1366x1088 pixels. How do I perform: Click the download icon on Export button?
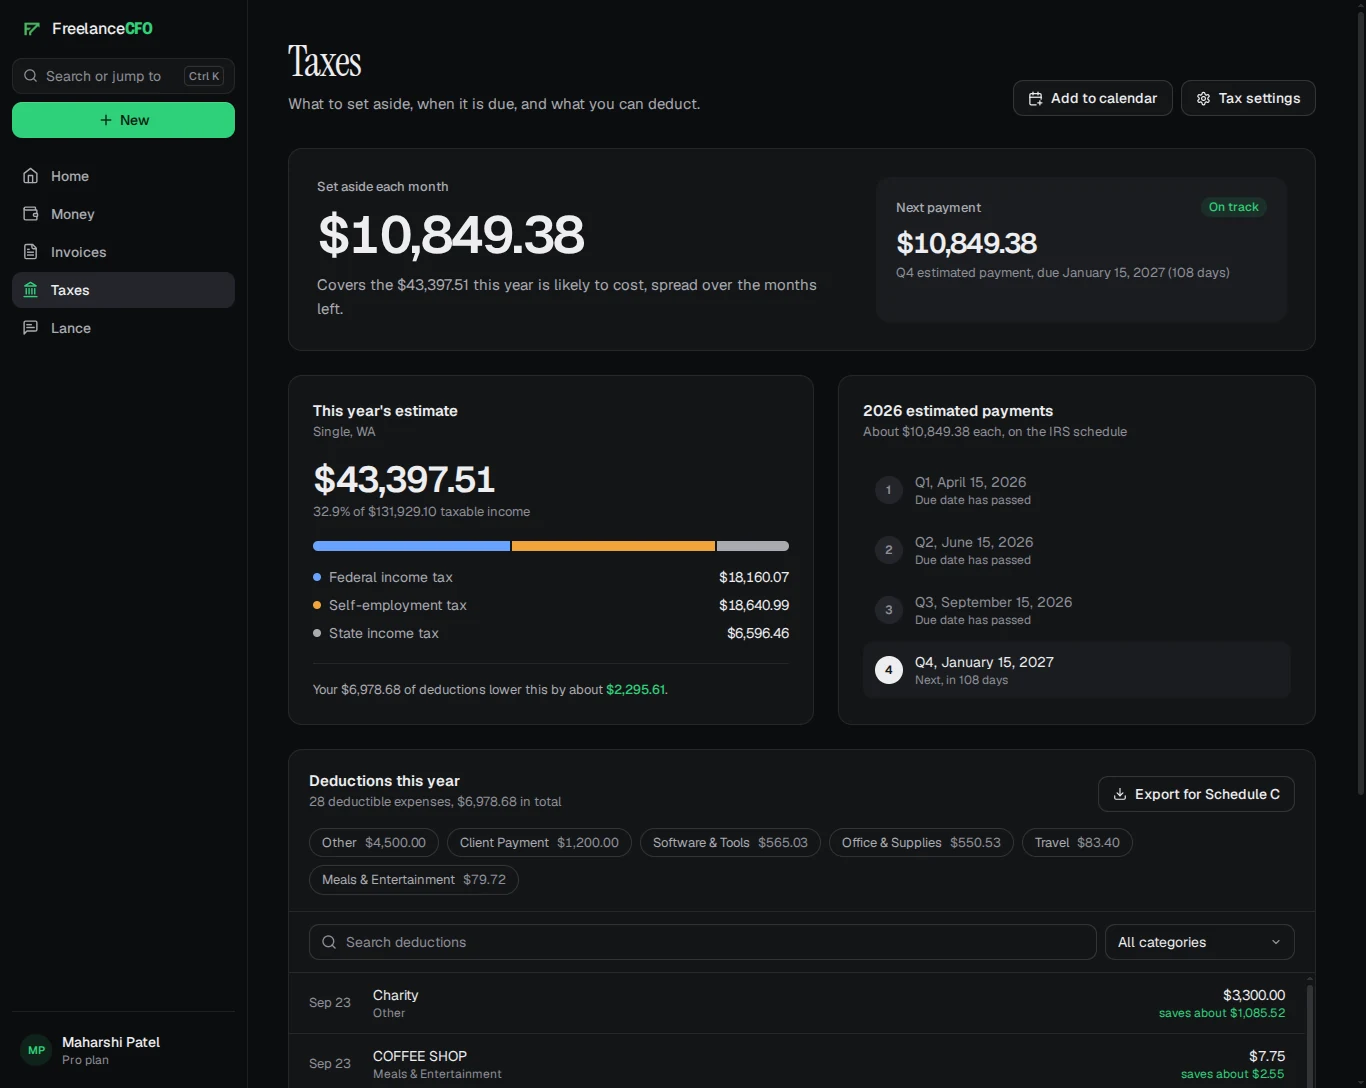tap(1120, 794)
